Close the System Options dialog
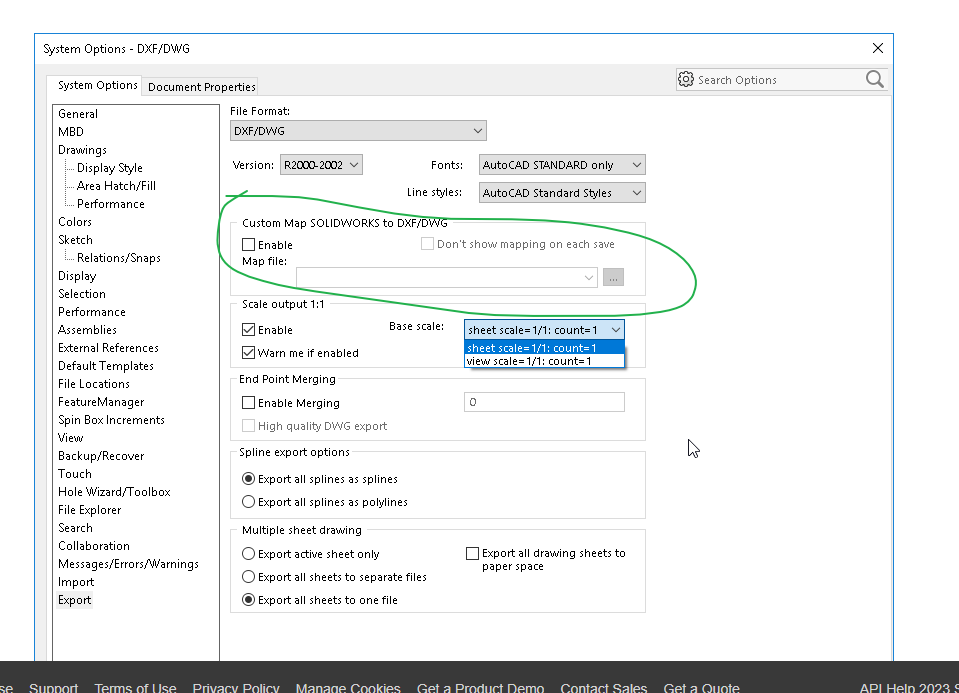Viewport: 959px width, 693px height. [x=878, y=48]
